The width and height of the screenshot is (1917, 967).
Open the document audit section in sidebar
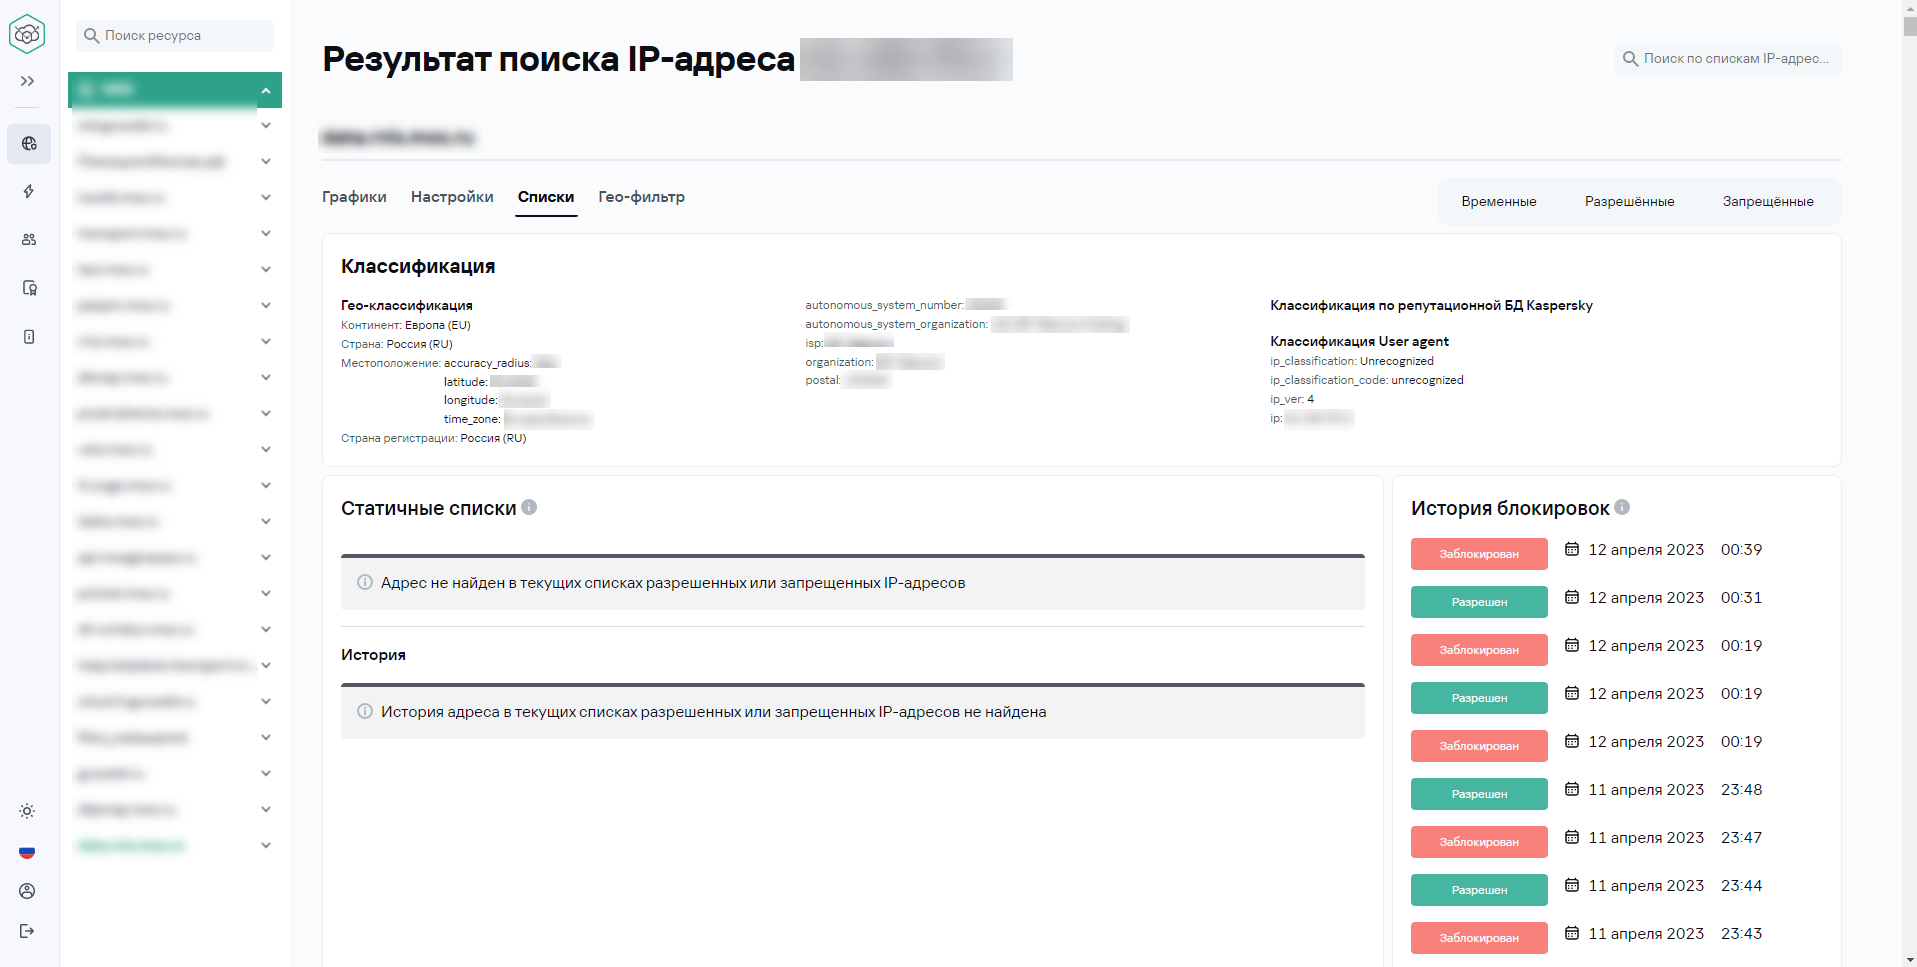point(28,288)
